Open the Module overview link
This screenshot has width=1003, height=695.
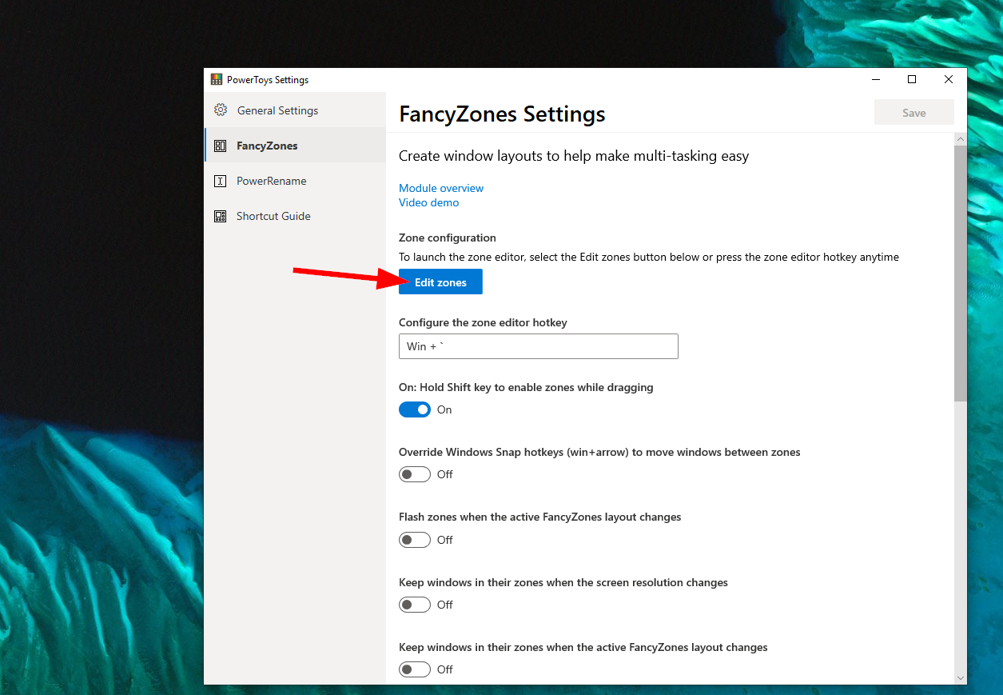[x=441, y=188]
